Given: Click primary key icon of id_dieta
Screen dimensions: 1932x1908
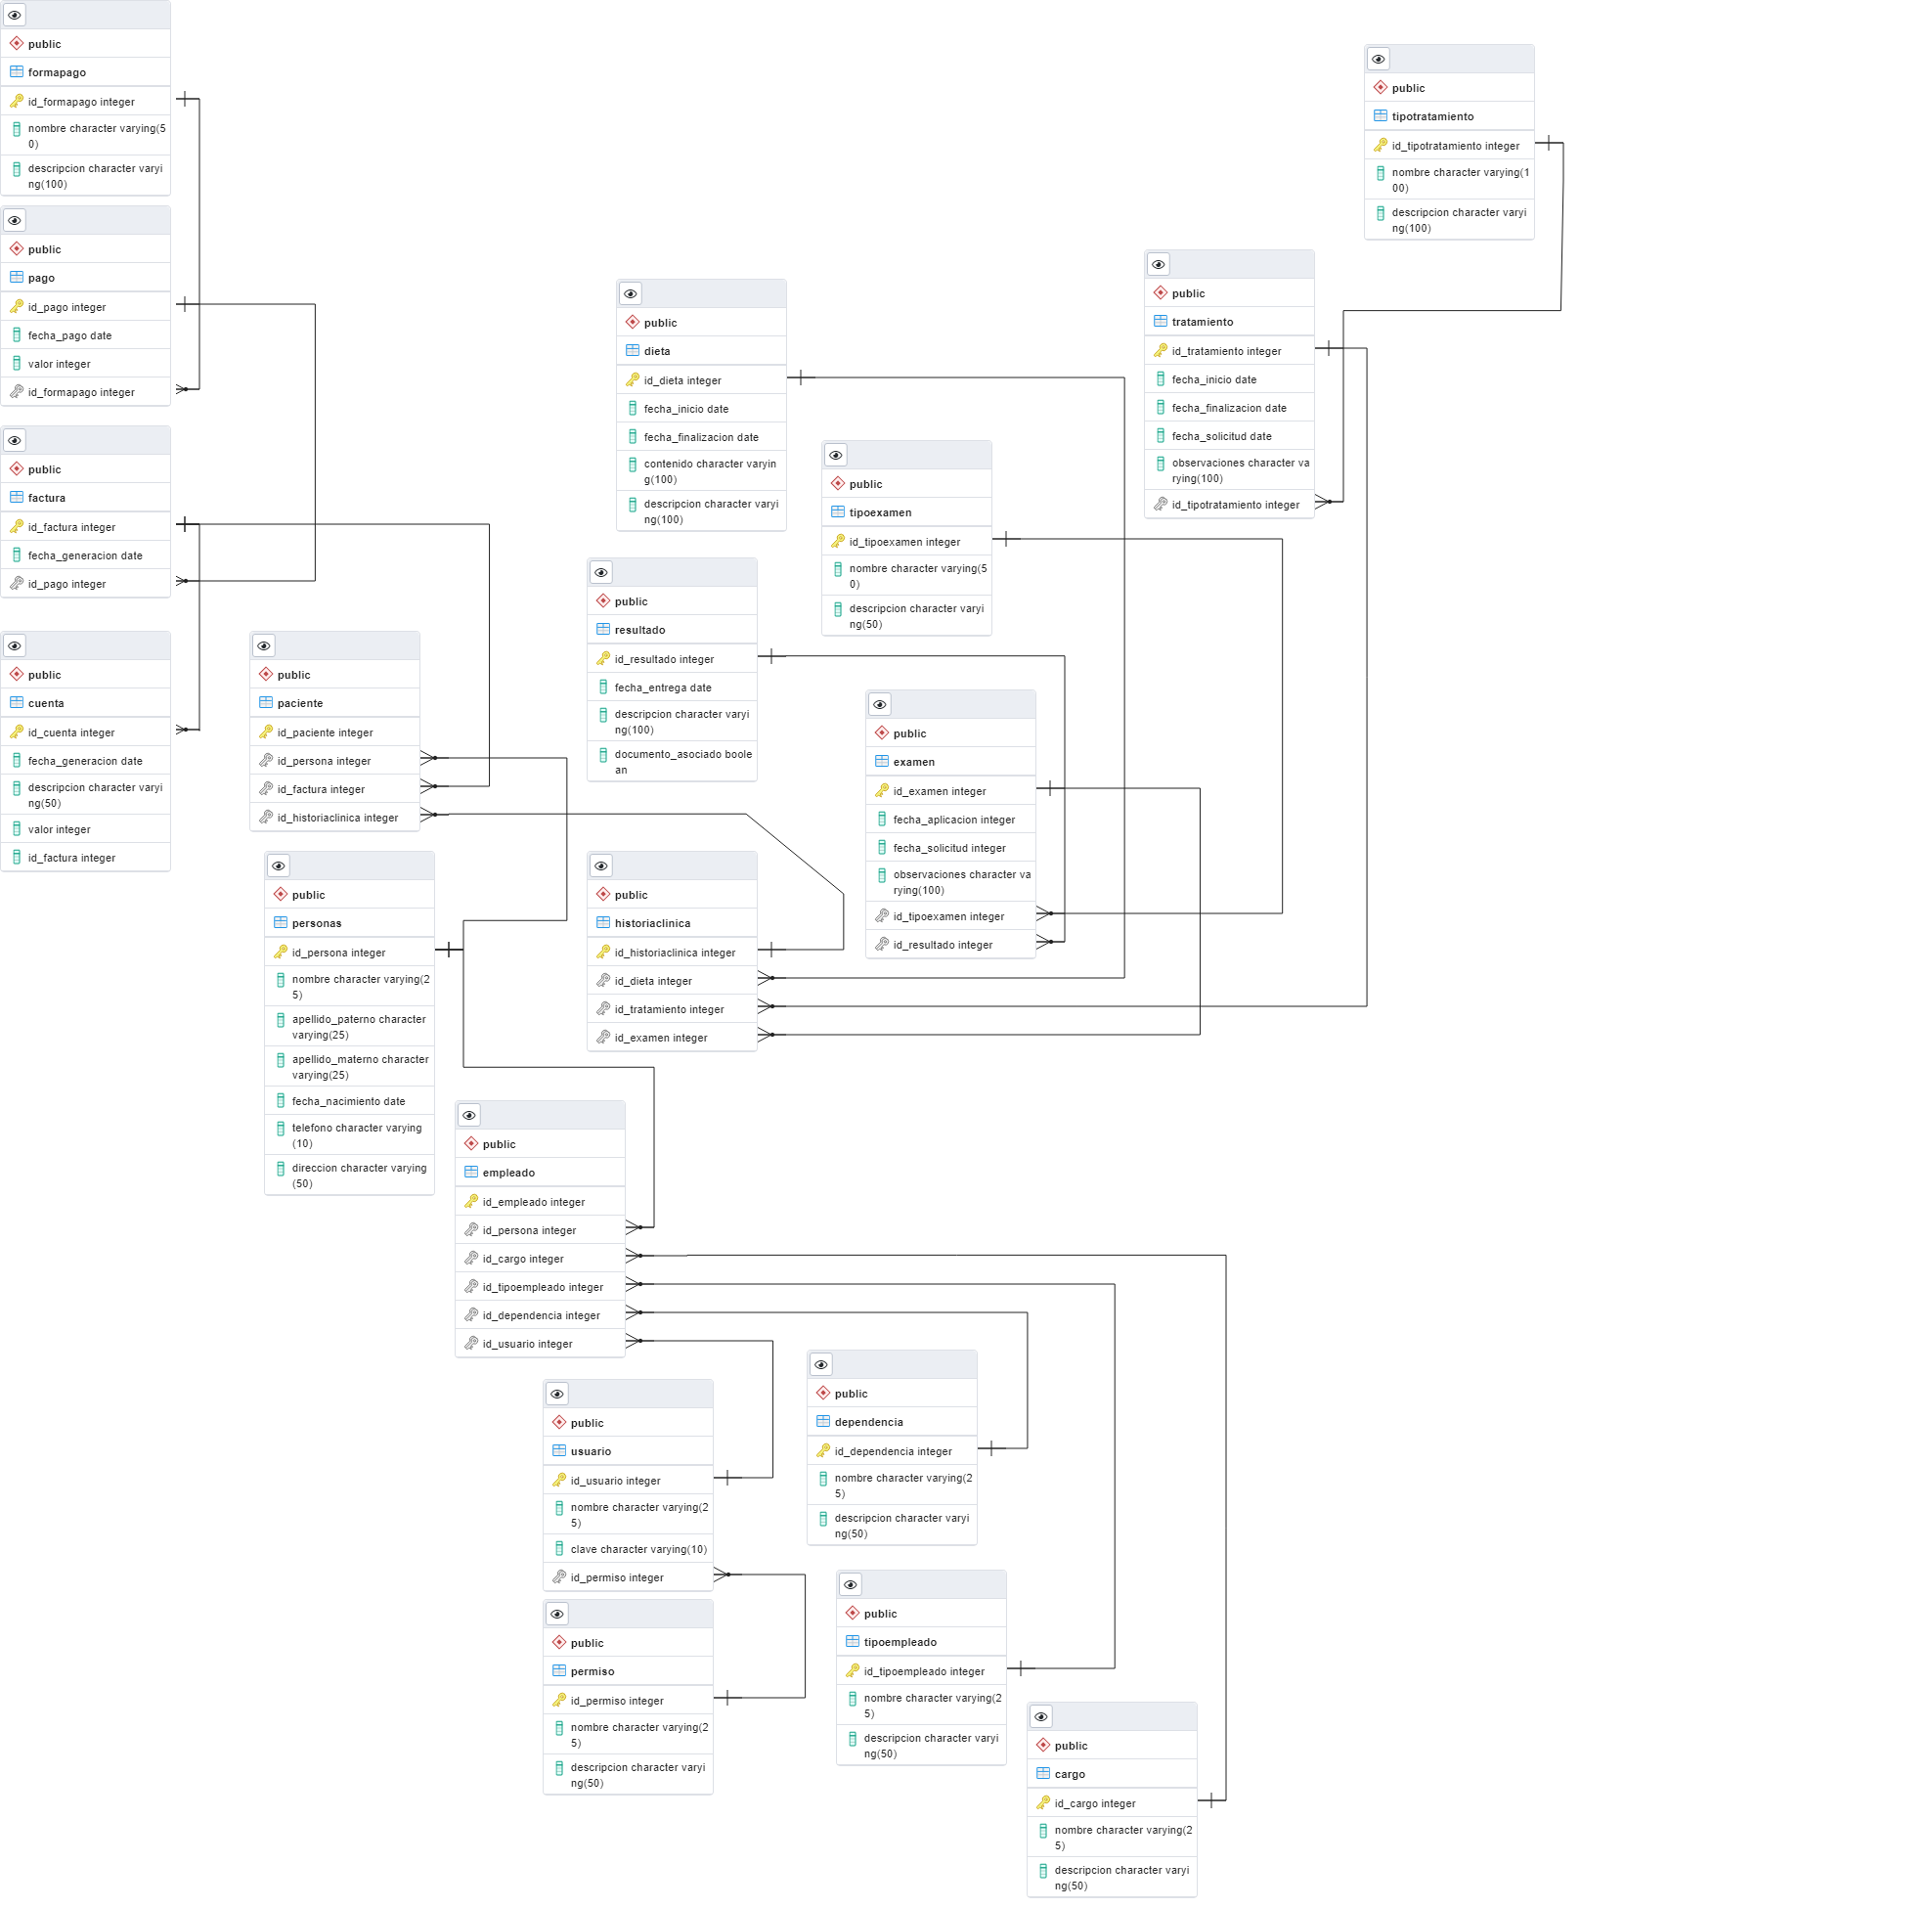Looking at the screenshot, I should (632, 380).
